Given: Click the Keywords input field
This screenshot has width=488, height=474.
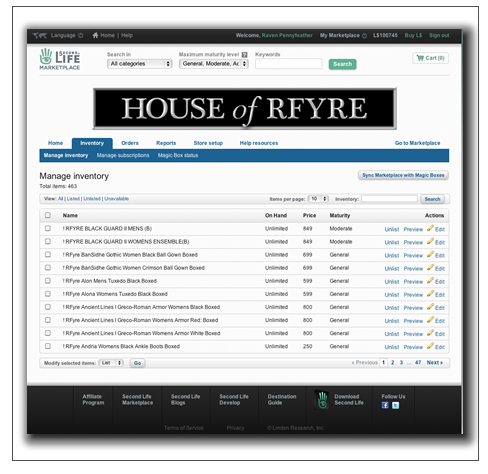Looking at the screenshot, I should (x=289, y=64).
